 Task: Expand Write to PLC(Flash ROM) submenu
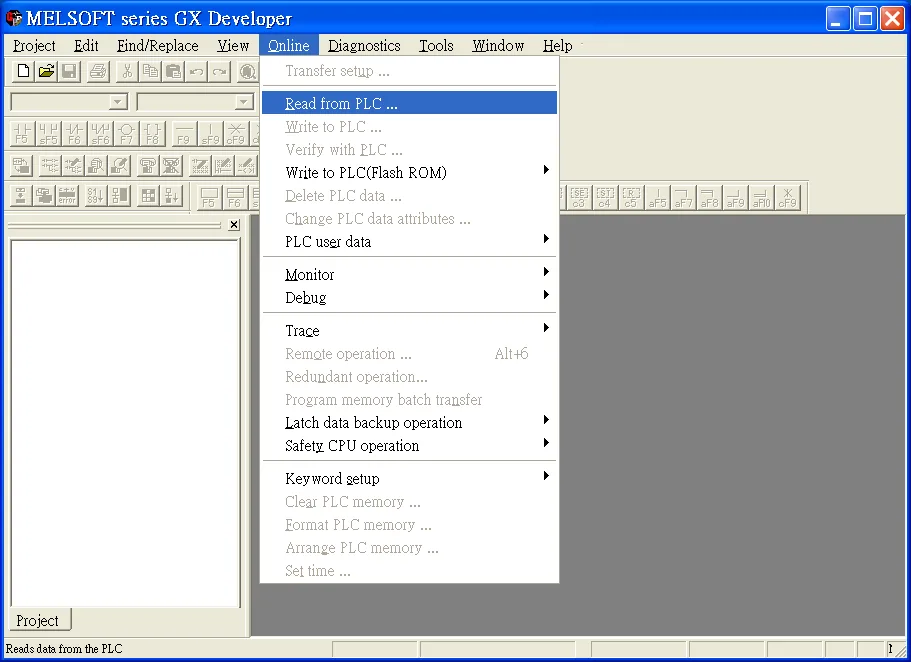pos(409,172)
